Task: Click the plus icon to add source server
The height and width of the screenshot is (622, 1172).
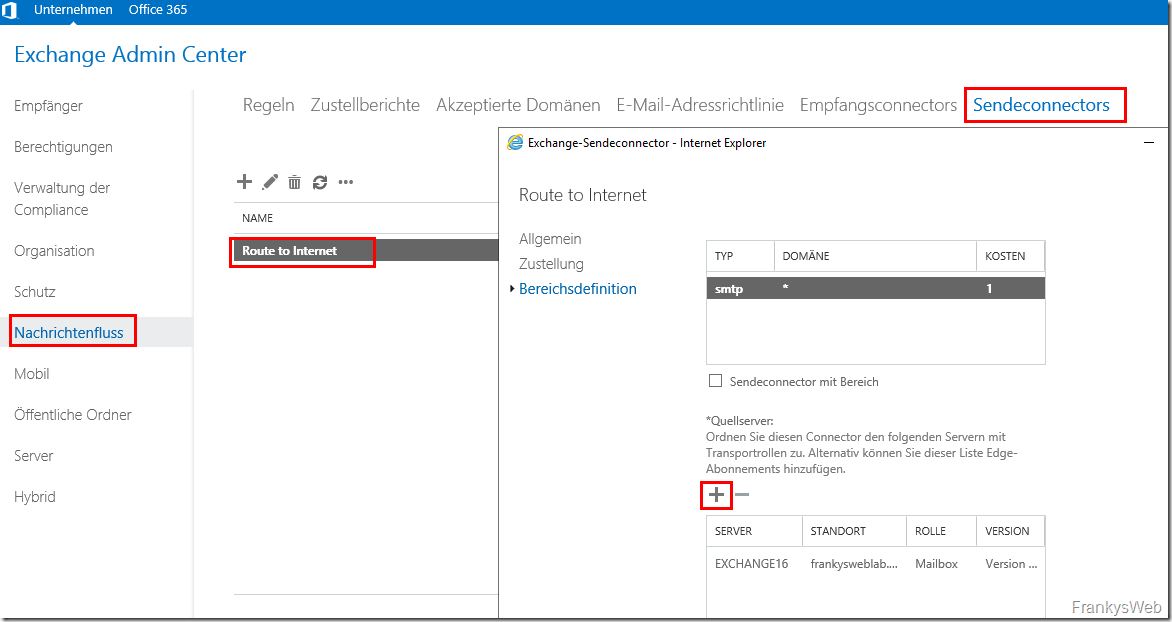Action: coord(716,495)
